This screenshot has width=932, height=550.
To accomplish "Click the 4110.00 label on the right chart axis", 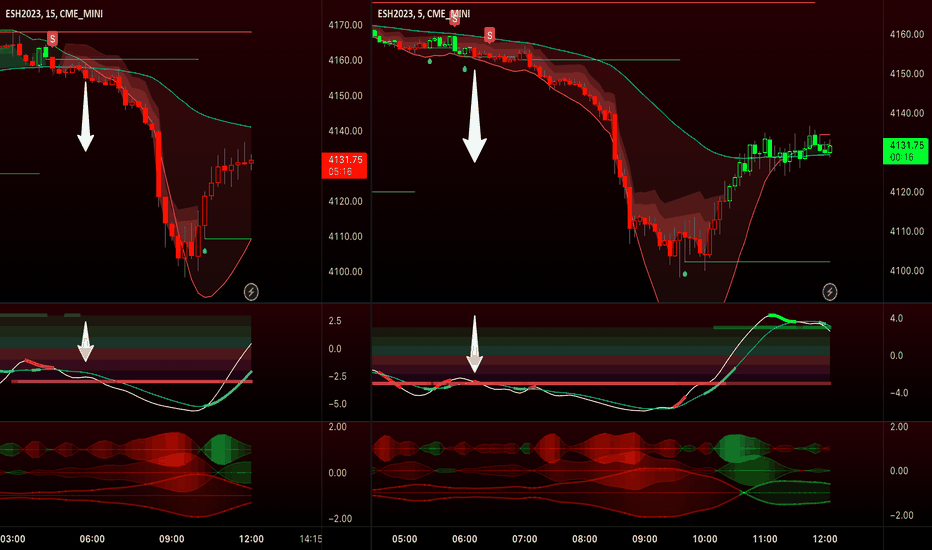I will click(x=907, y=231).
